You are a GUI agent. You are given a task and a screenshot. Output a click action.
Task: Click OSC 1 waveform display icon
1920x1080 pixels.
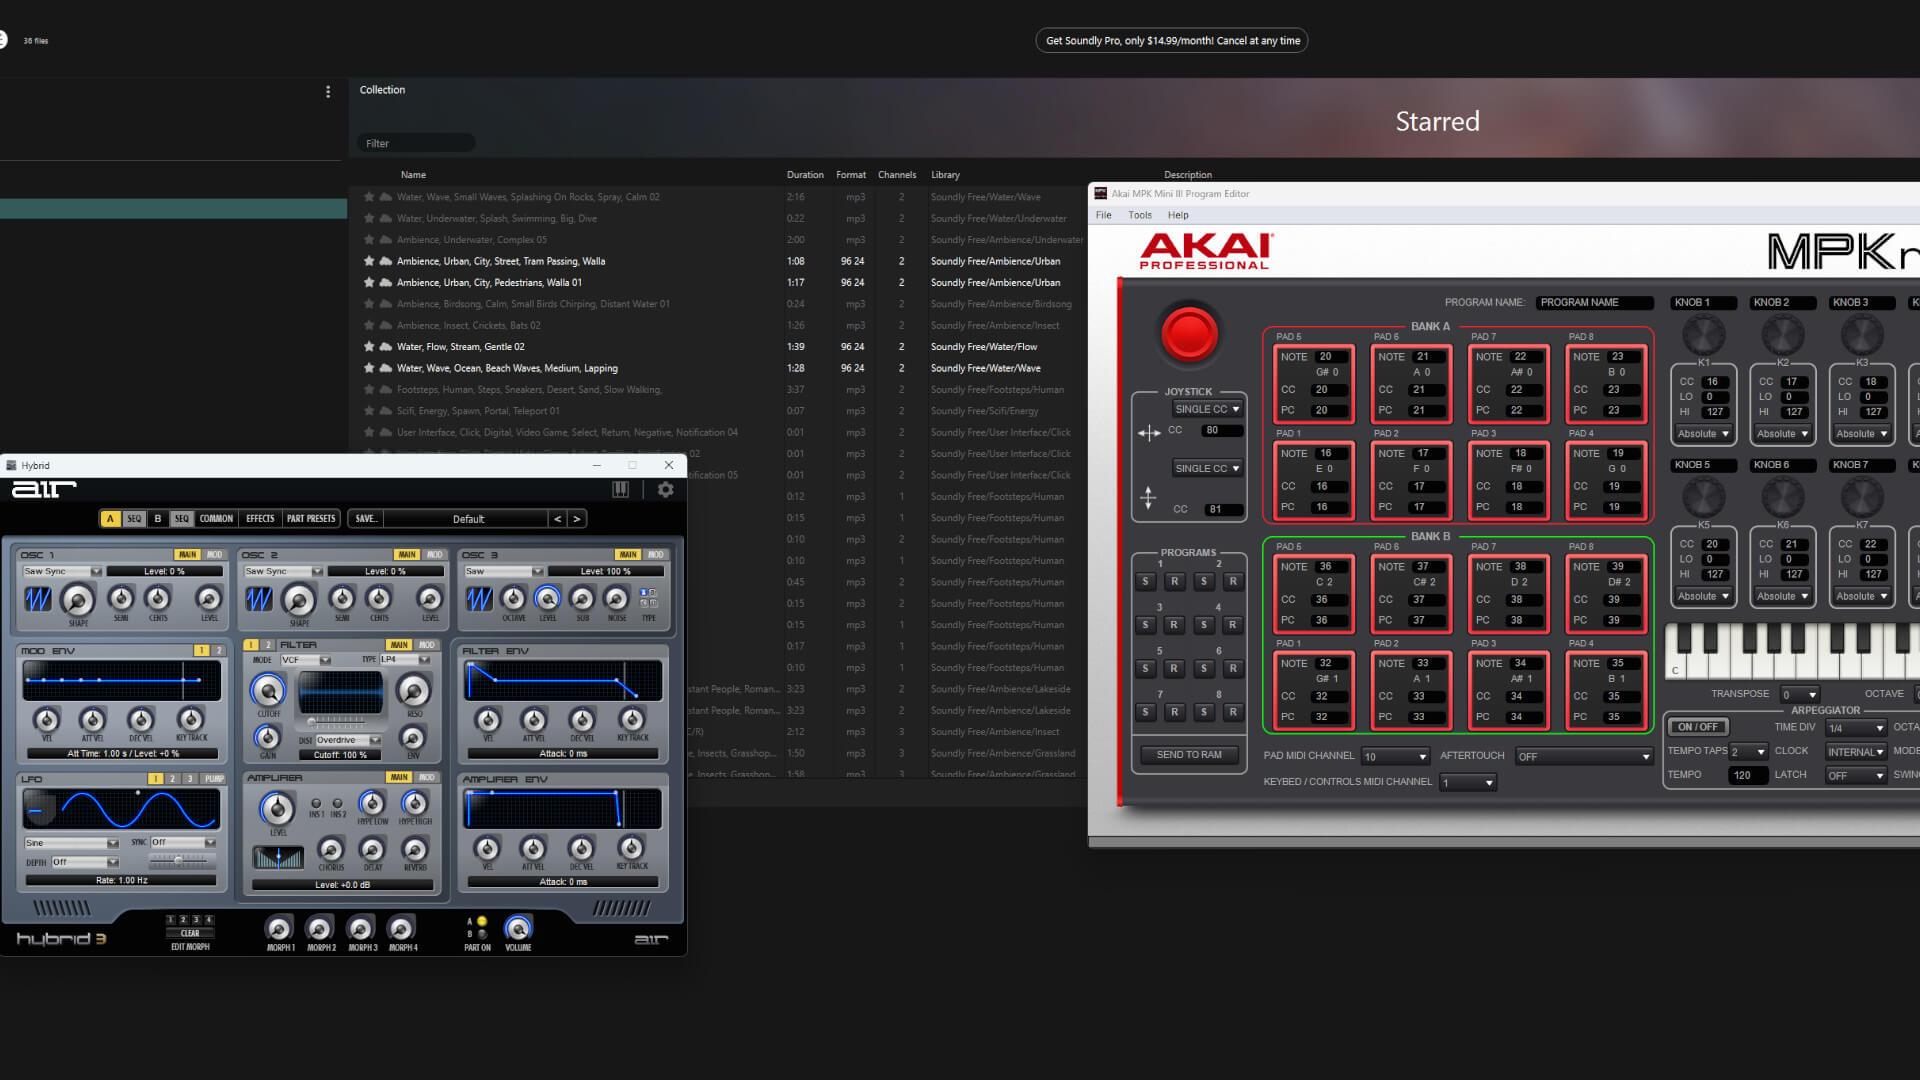point(38,599)
